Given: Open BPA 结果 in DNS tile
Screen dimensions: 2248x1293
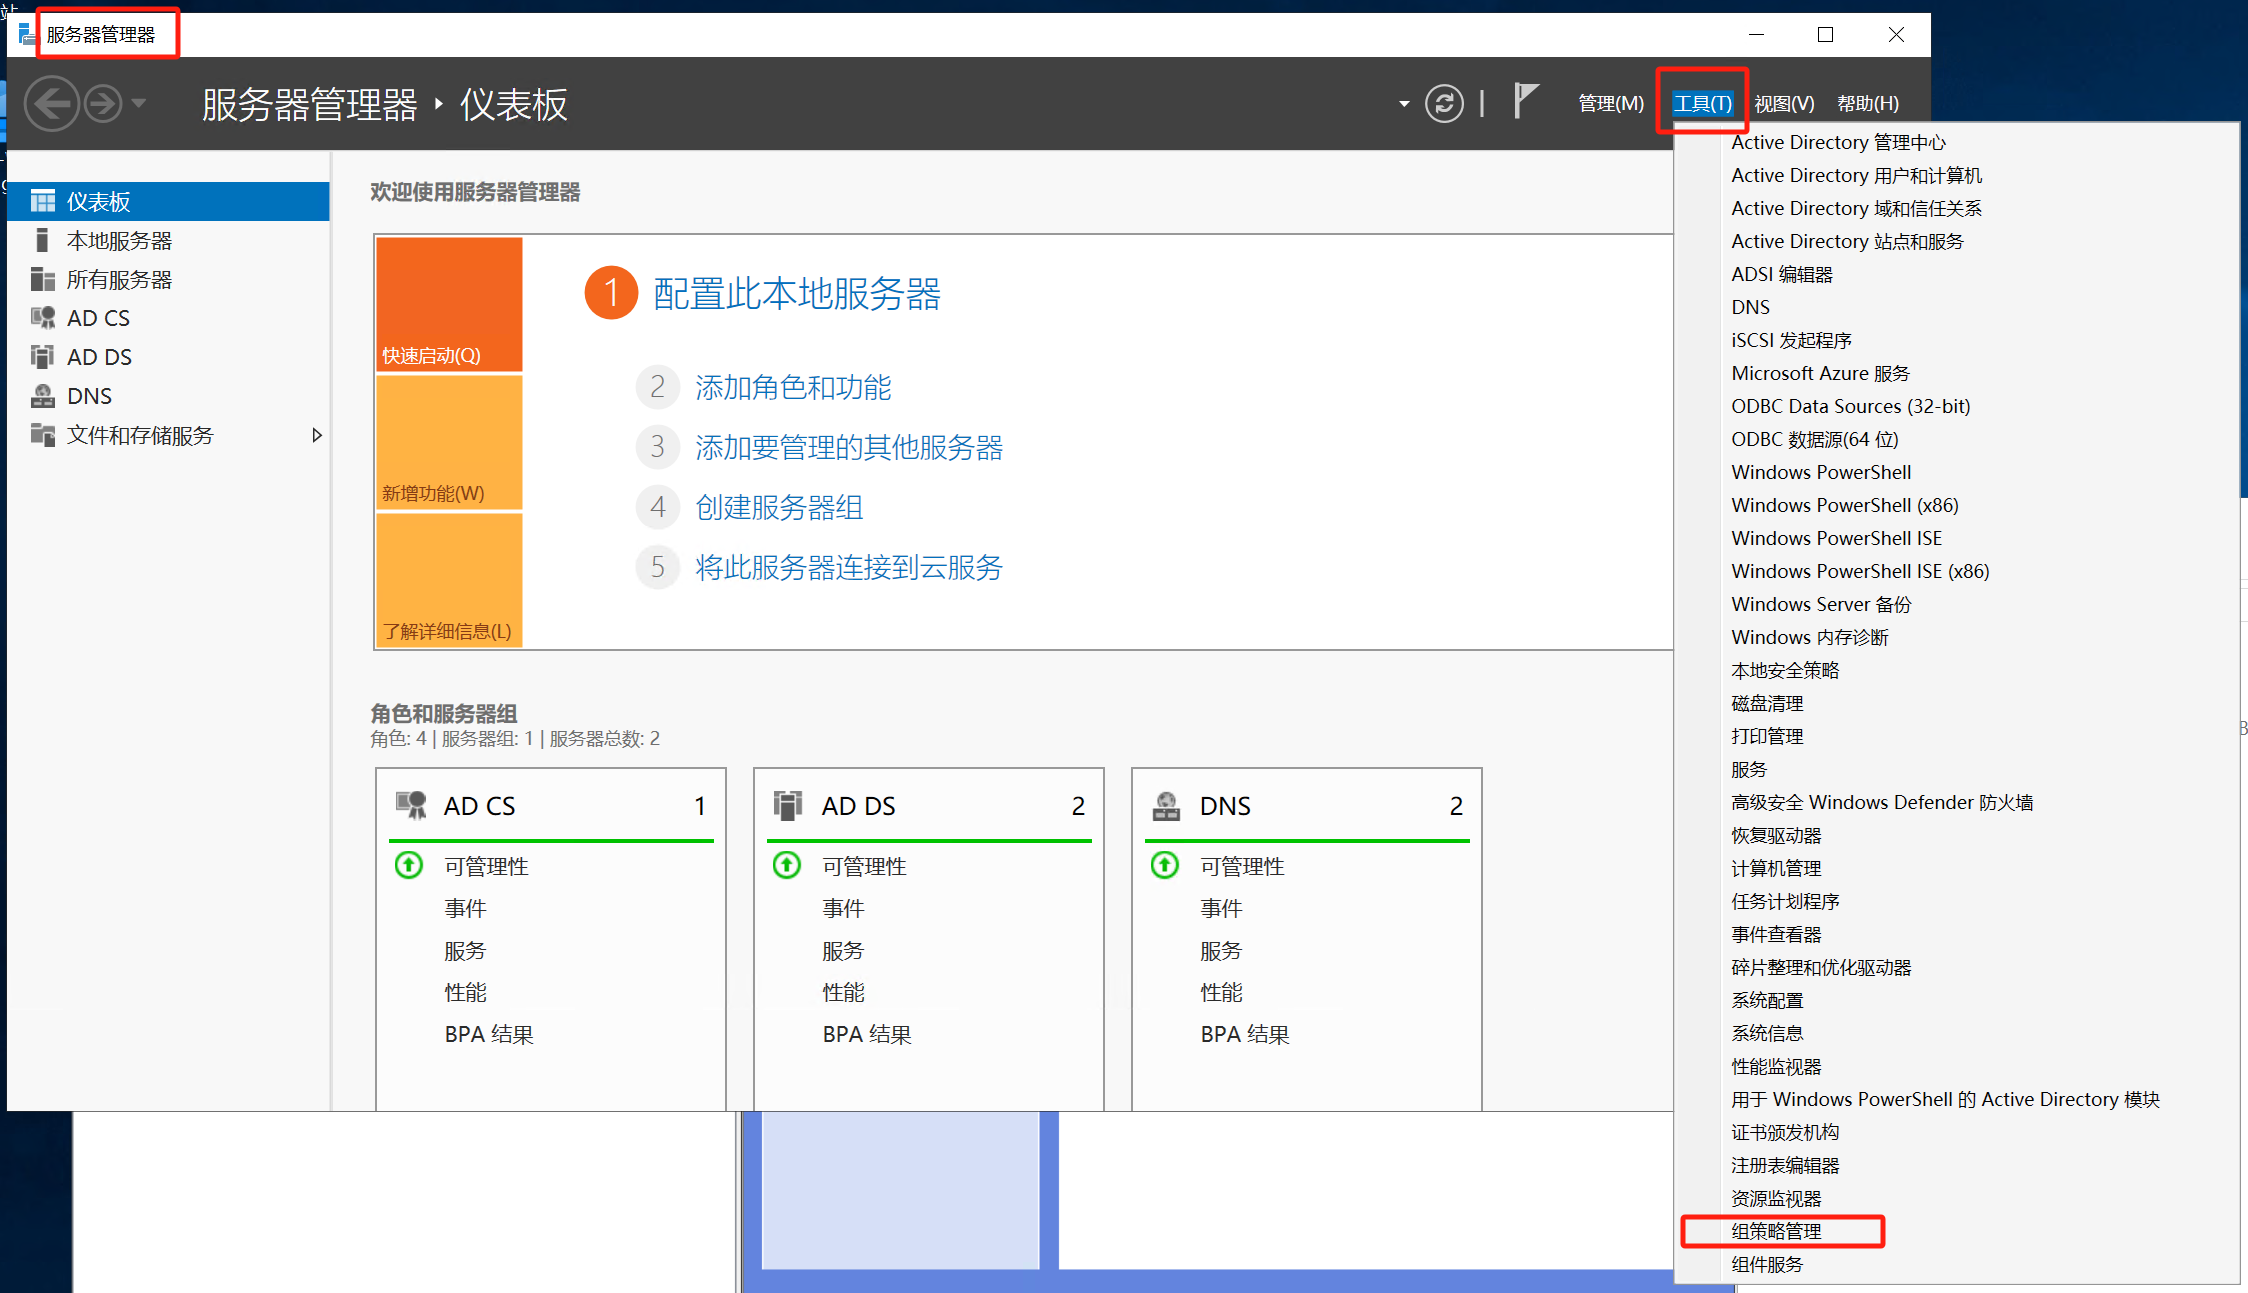Looking at the screenshot, I should (1245, 1034).
